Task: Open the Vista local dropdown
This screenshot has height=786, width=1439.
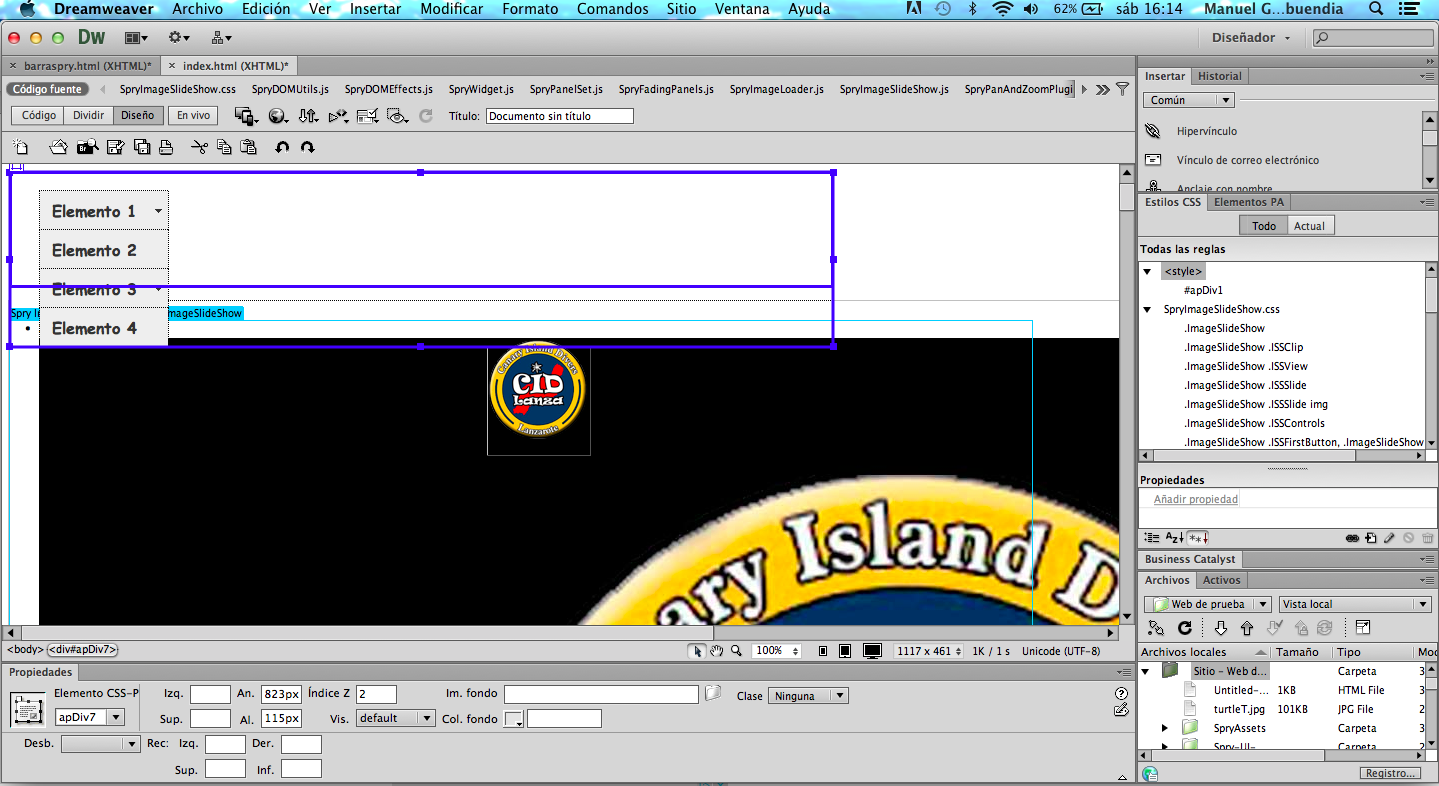Action: [x=1354, y=604]
